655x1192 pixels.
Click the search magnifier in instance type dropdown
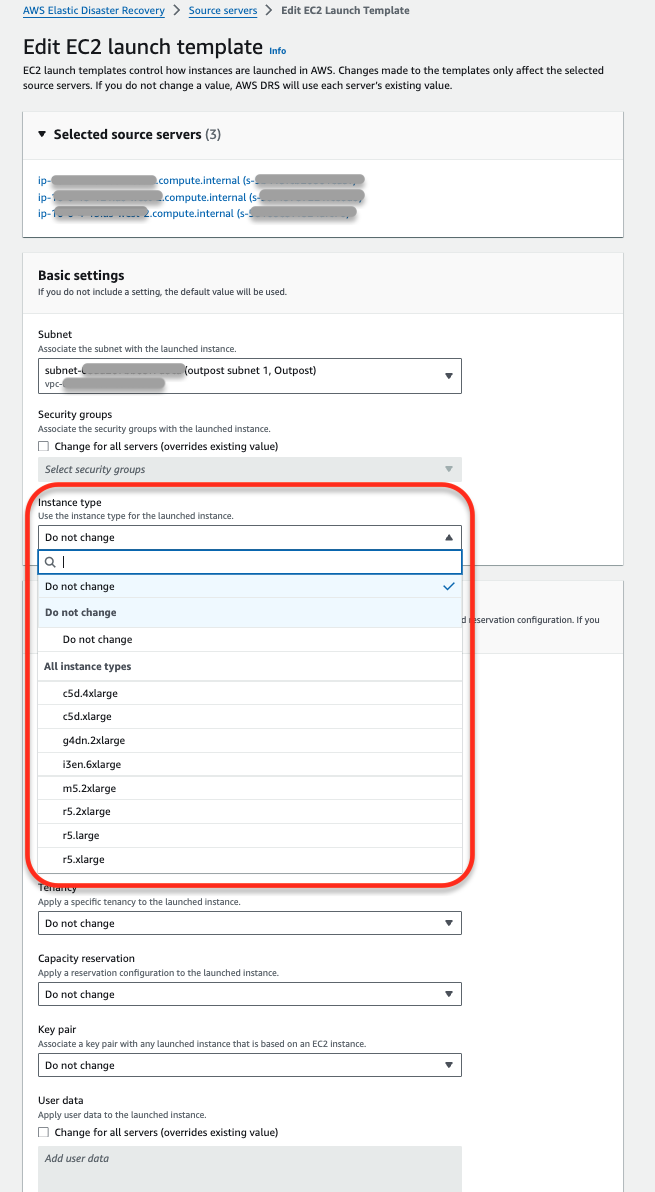50,562
